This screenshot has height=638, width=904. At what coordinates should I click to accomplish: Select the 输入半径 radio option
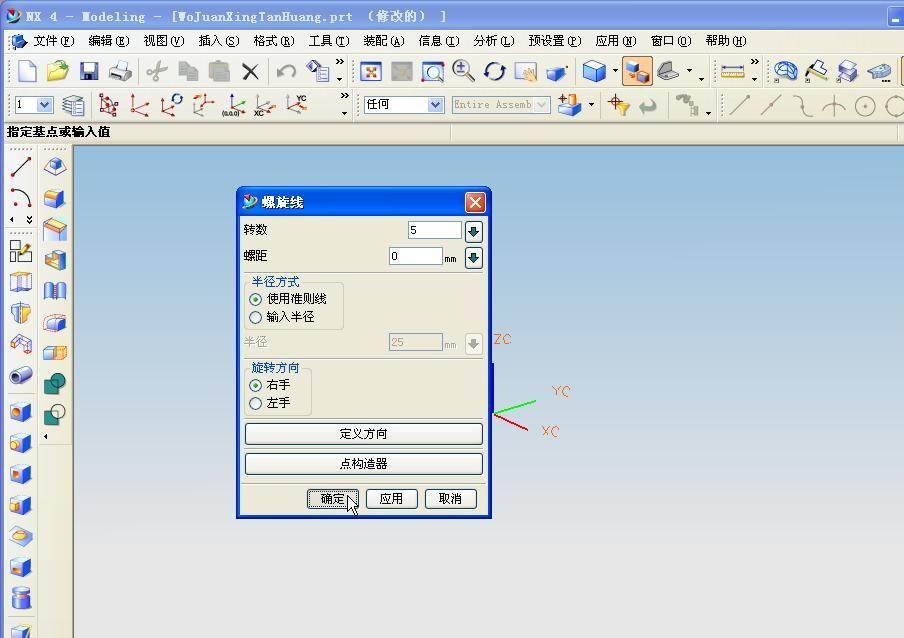tap(256, 317)
